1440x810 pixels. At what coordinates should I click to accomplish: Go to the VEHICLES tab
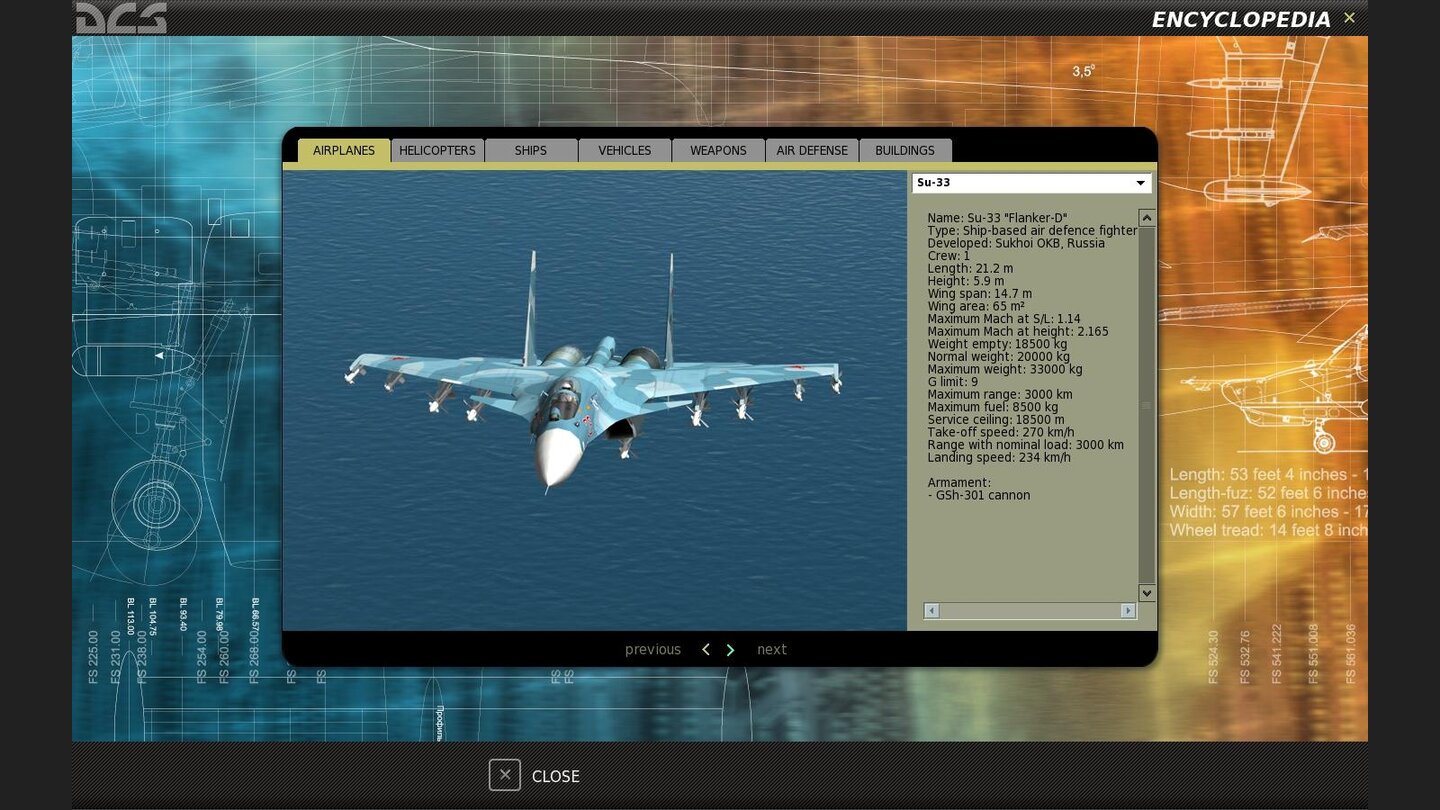pos(625,150)
